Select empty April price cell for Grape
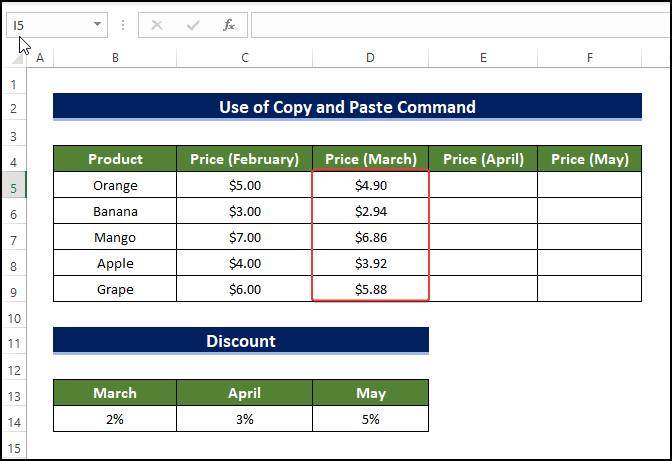This screenshot has width=672, height=461. coord(483,289)
